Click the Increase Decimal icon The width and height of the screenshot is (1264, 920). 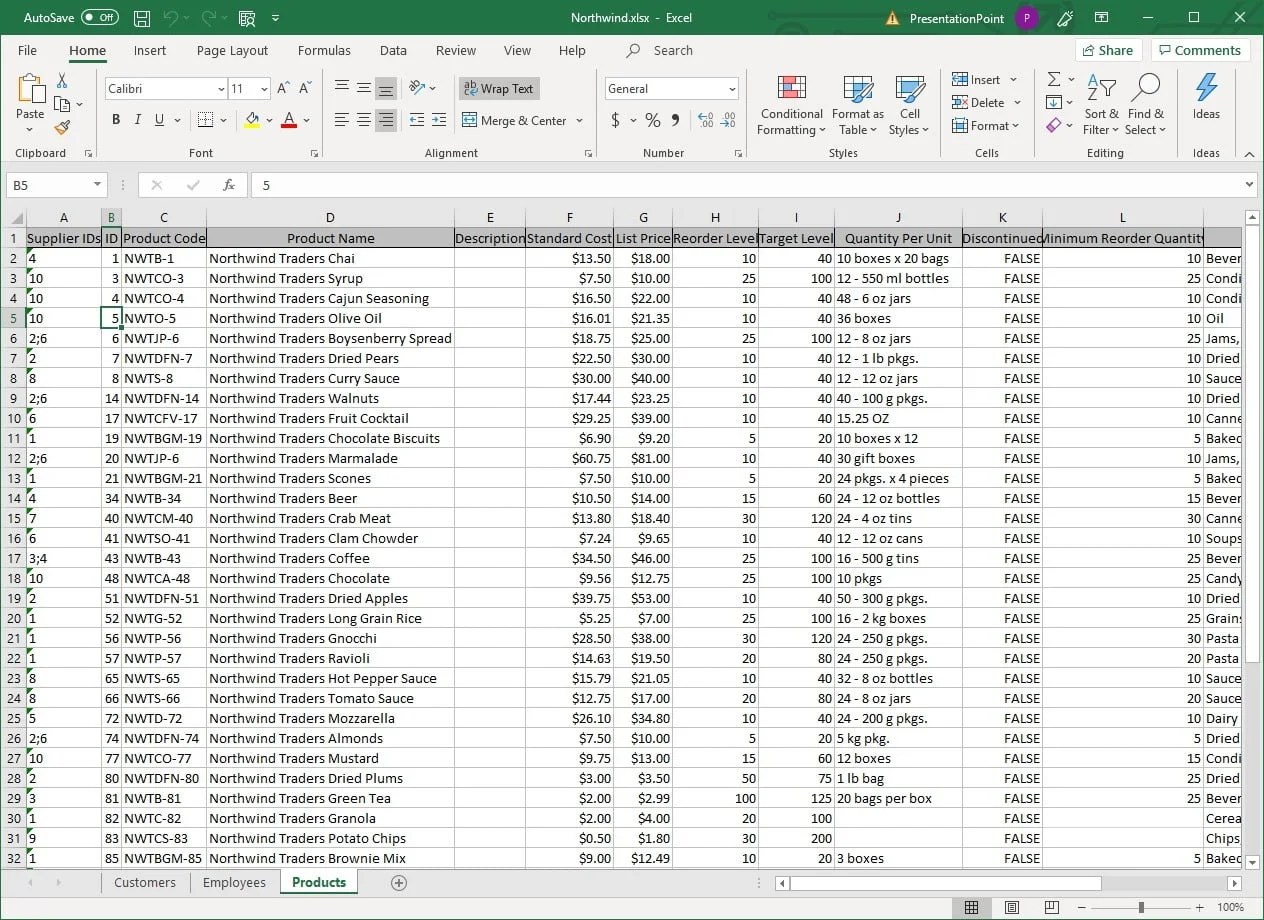point(706,120)
